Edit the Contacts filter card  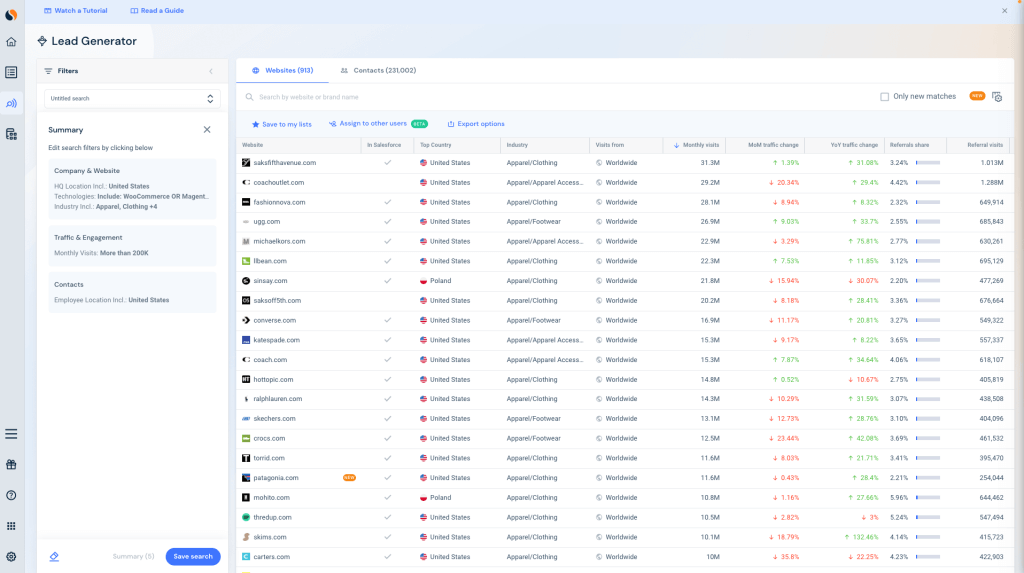coord(132,293)
